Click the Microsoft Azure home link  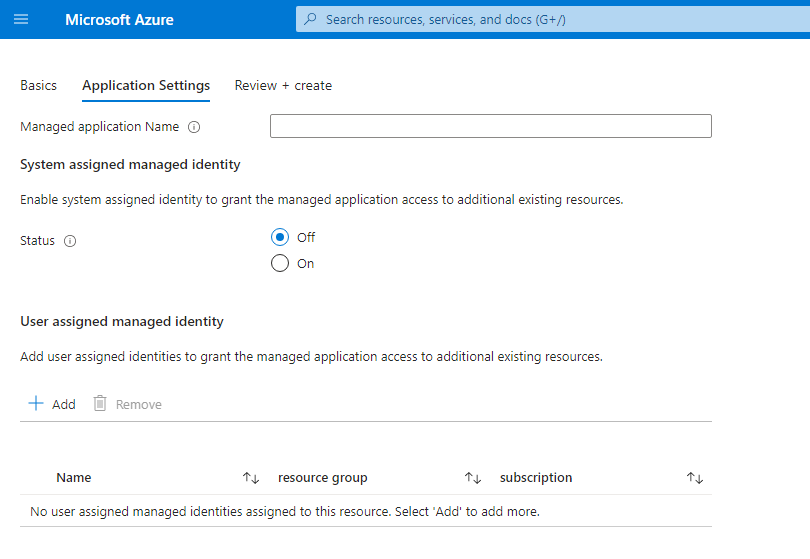coord(119,19)
